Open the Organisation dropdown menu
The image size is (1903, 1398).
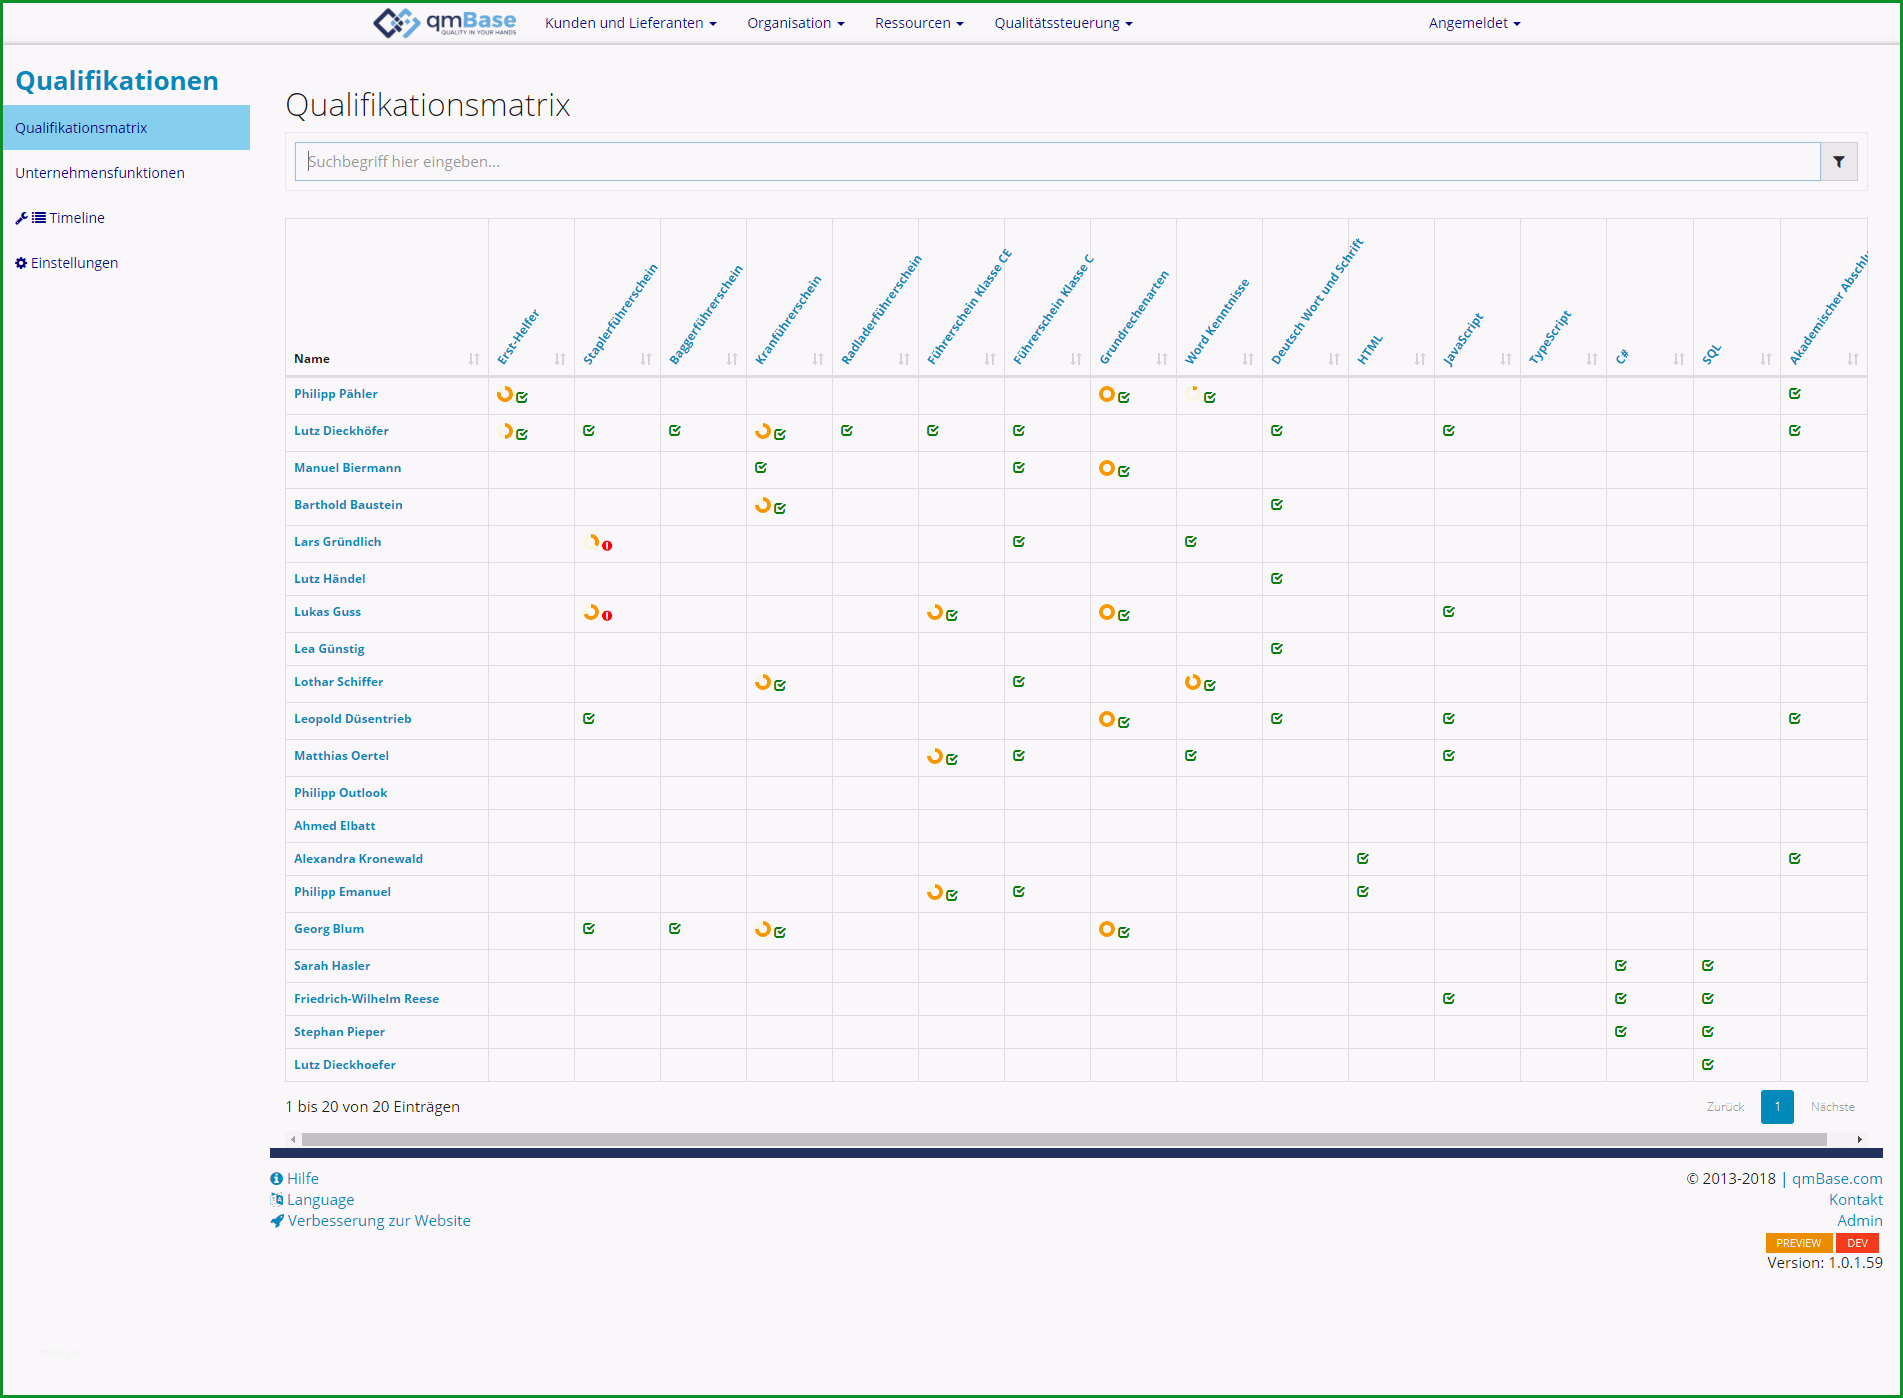tap(796, 23)
